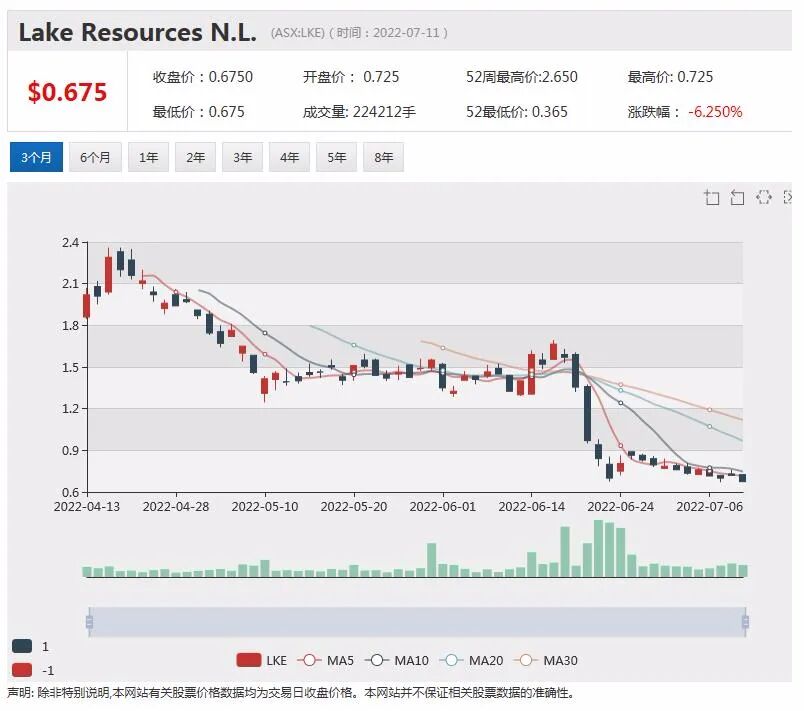Click the large dark candlestick dropping to 0.95

(587, 414)
